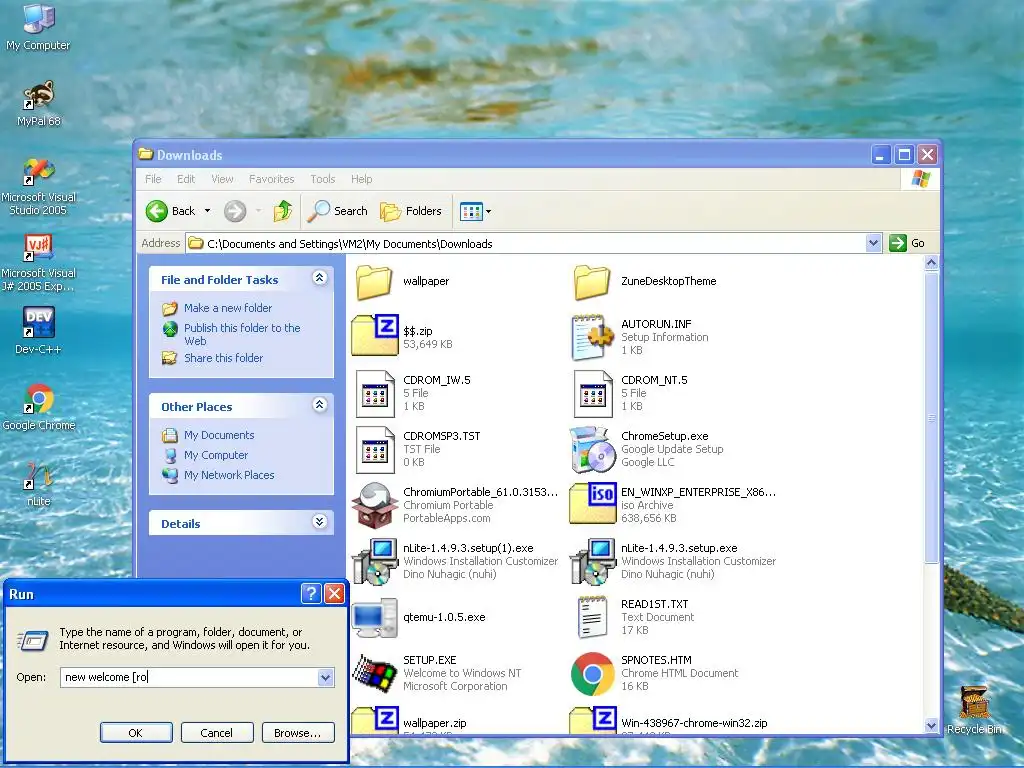Launch Google Chrome desktop shortcut

tap(39, 408)
